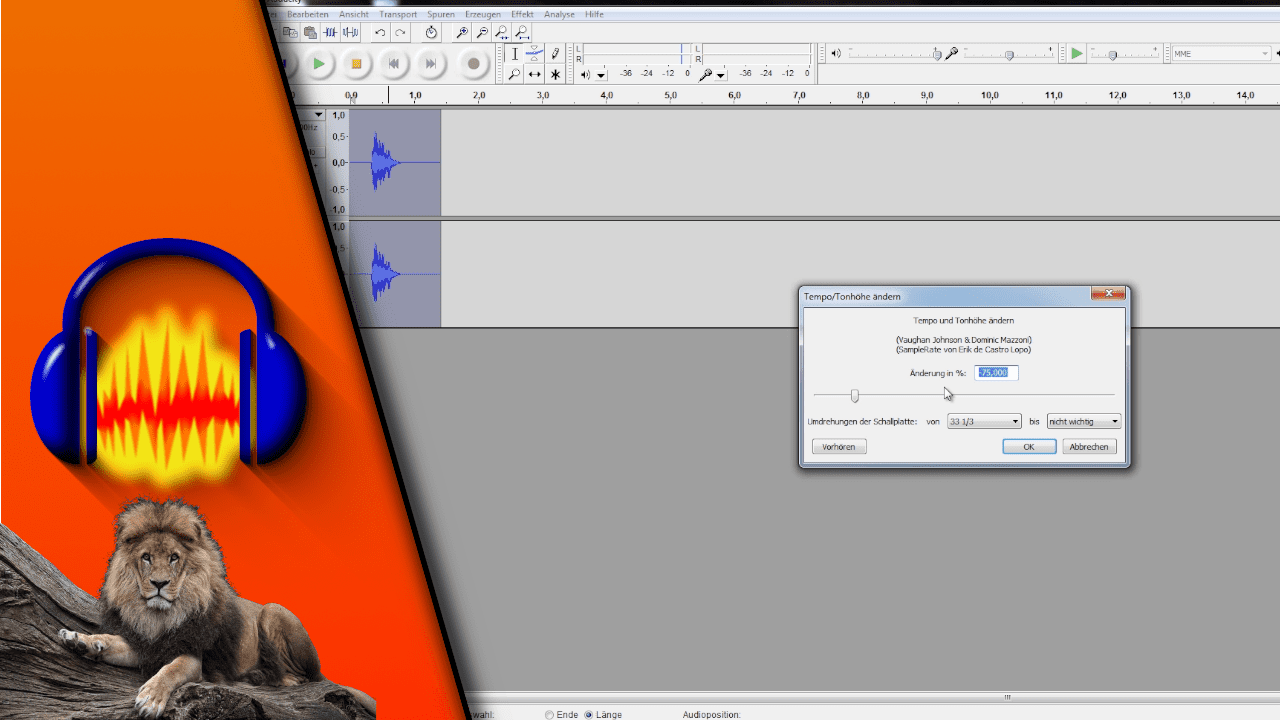Open the Spuren menu
The width and height of the screenshot is (1280, 720).
[x=440, y=14]
